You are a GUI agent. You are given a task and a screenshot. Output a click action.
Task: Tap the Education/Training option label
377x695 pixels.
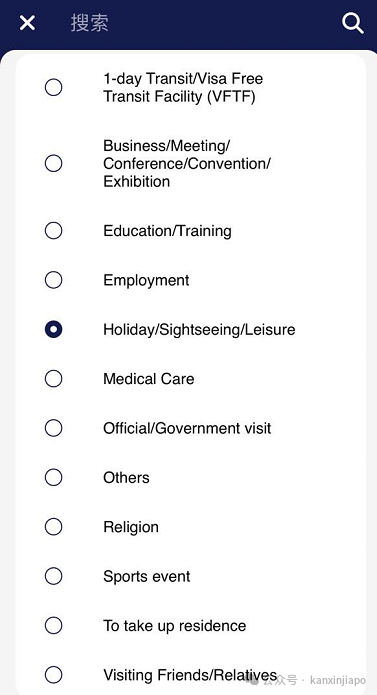[167, 231]
